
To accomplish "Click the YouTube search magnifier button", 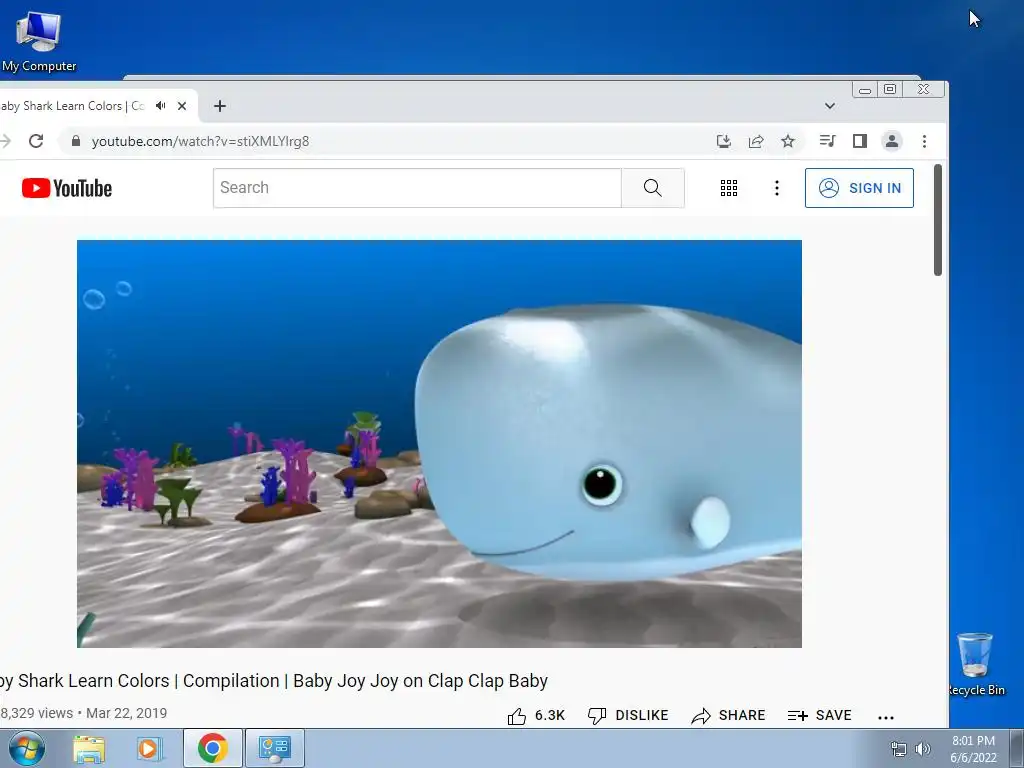I will (x=652, y=188).
